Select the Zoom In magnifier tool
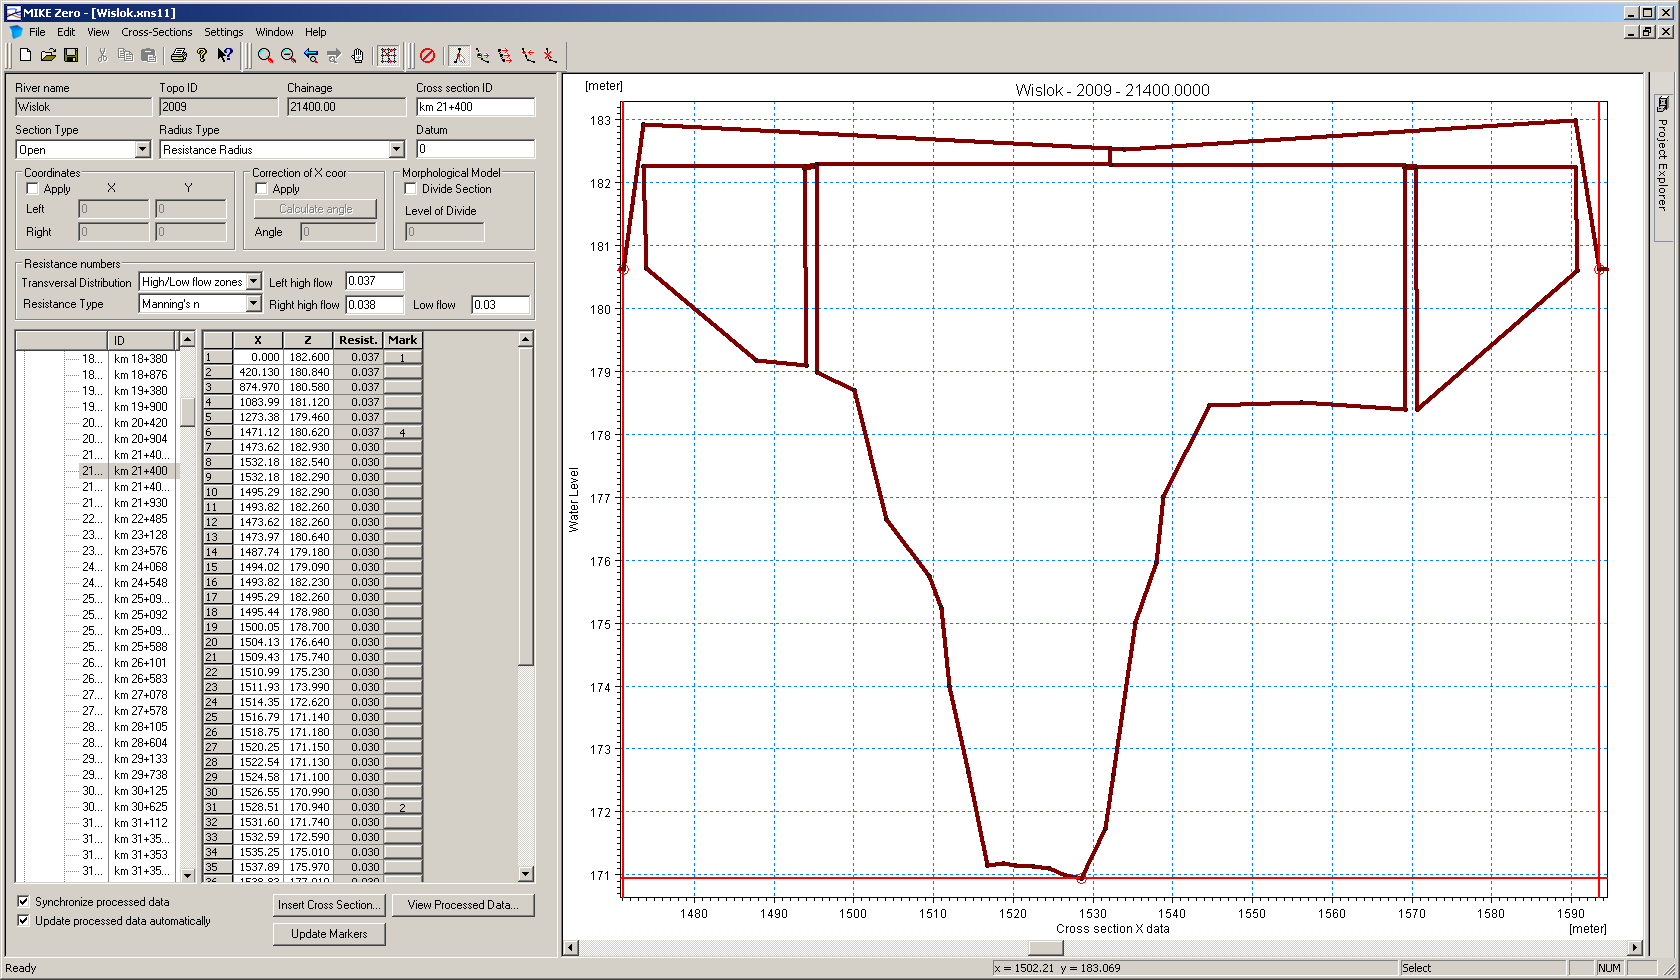The image size is (1680, 980). (x=265, y=56)
